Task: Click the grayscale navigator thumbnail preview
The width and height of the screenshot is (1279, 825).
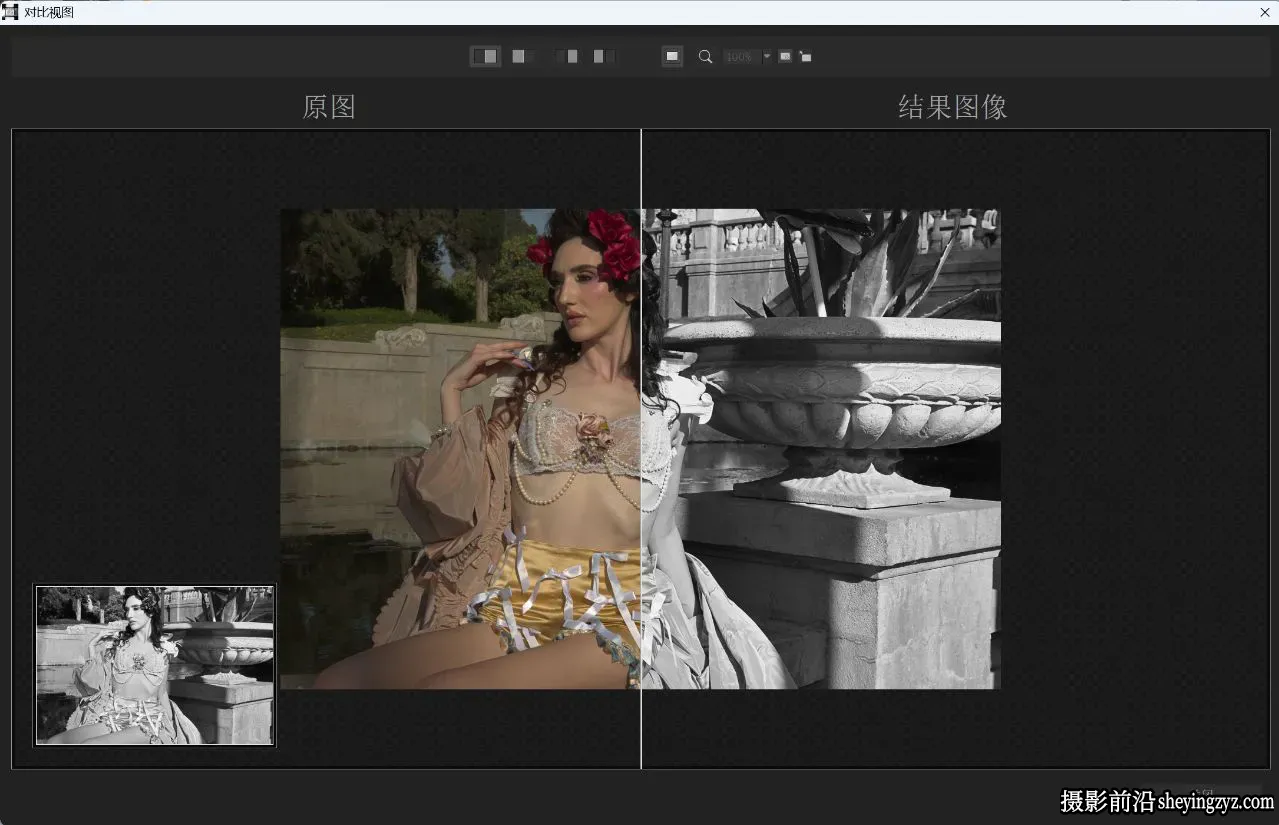Action: pyautogui.click(x=155, y=665)
